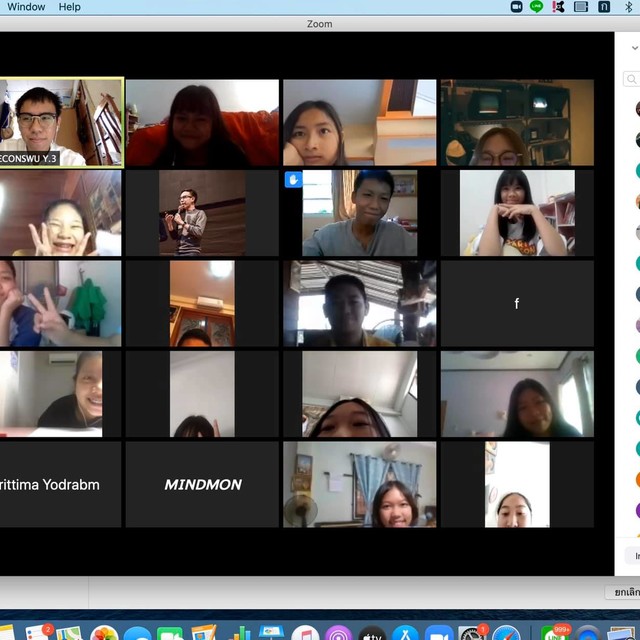Open Safari from the Dock
This screenshot has height=640, width=640.
[506, 633]
